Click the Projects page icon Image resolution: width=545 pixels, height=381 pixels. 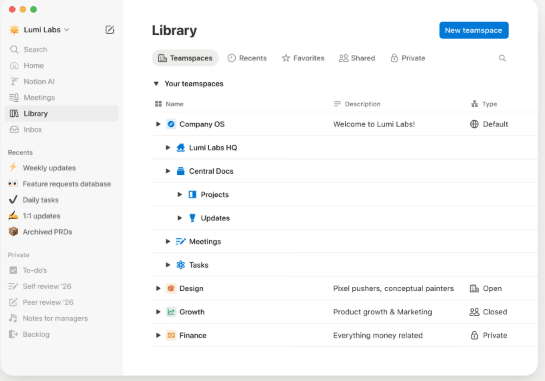(192, 195)
